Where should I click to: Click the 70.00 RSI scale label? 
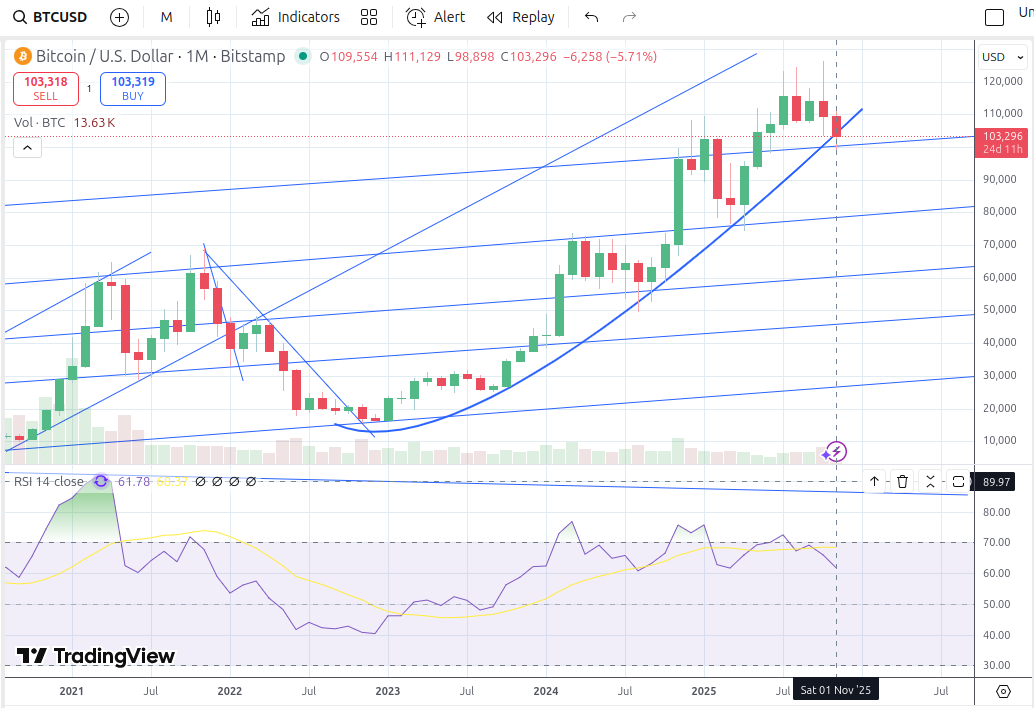point(996,543)
